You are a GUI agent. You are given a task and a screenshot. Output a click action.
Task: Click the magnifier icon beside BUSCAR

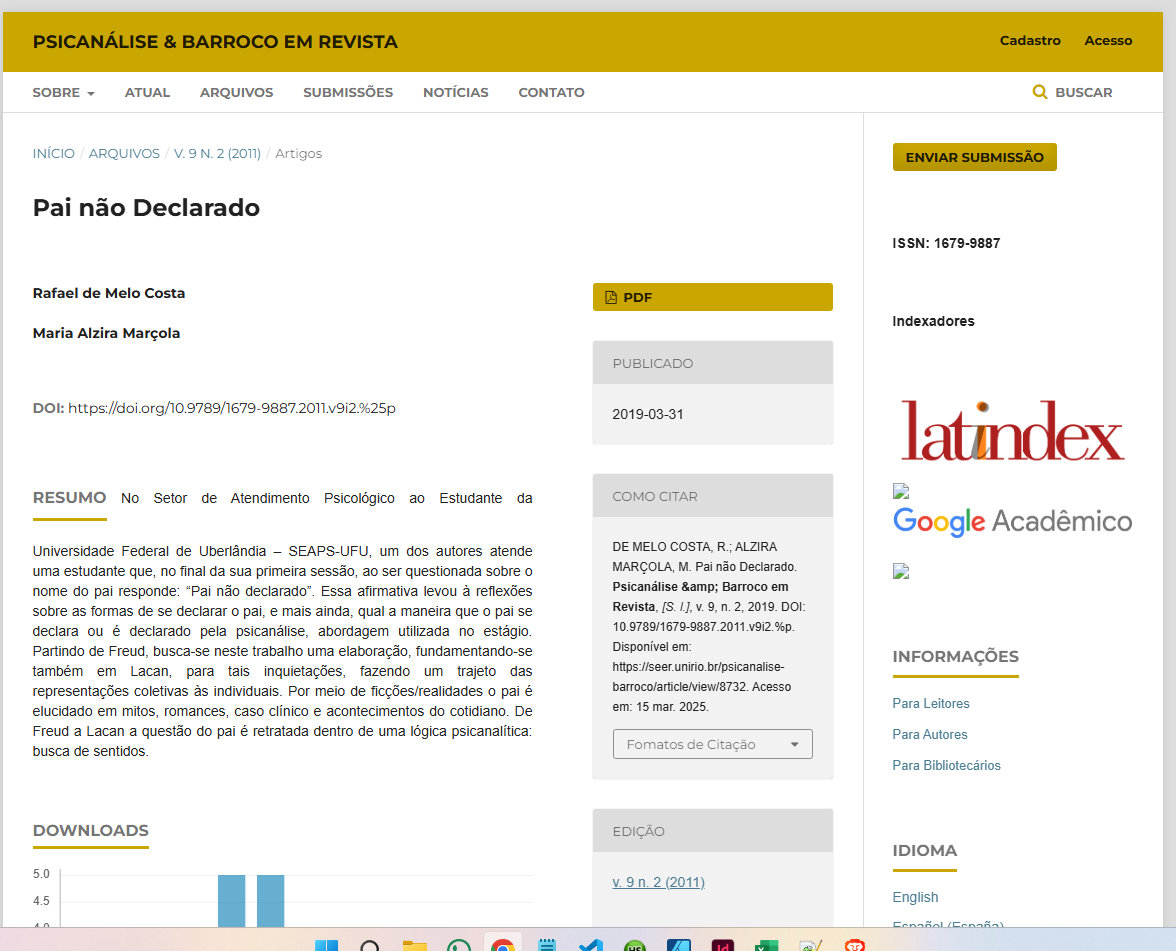[x=1040, y=92]
